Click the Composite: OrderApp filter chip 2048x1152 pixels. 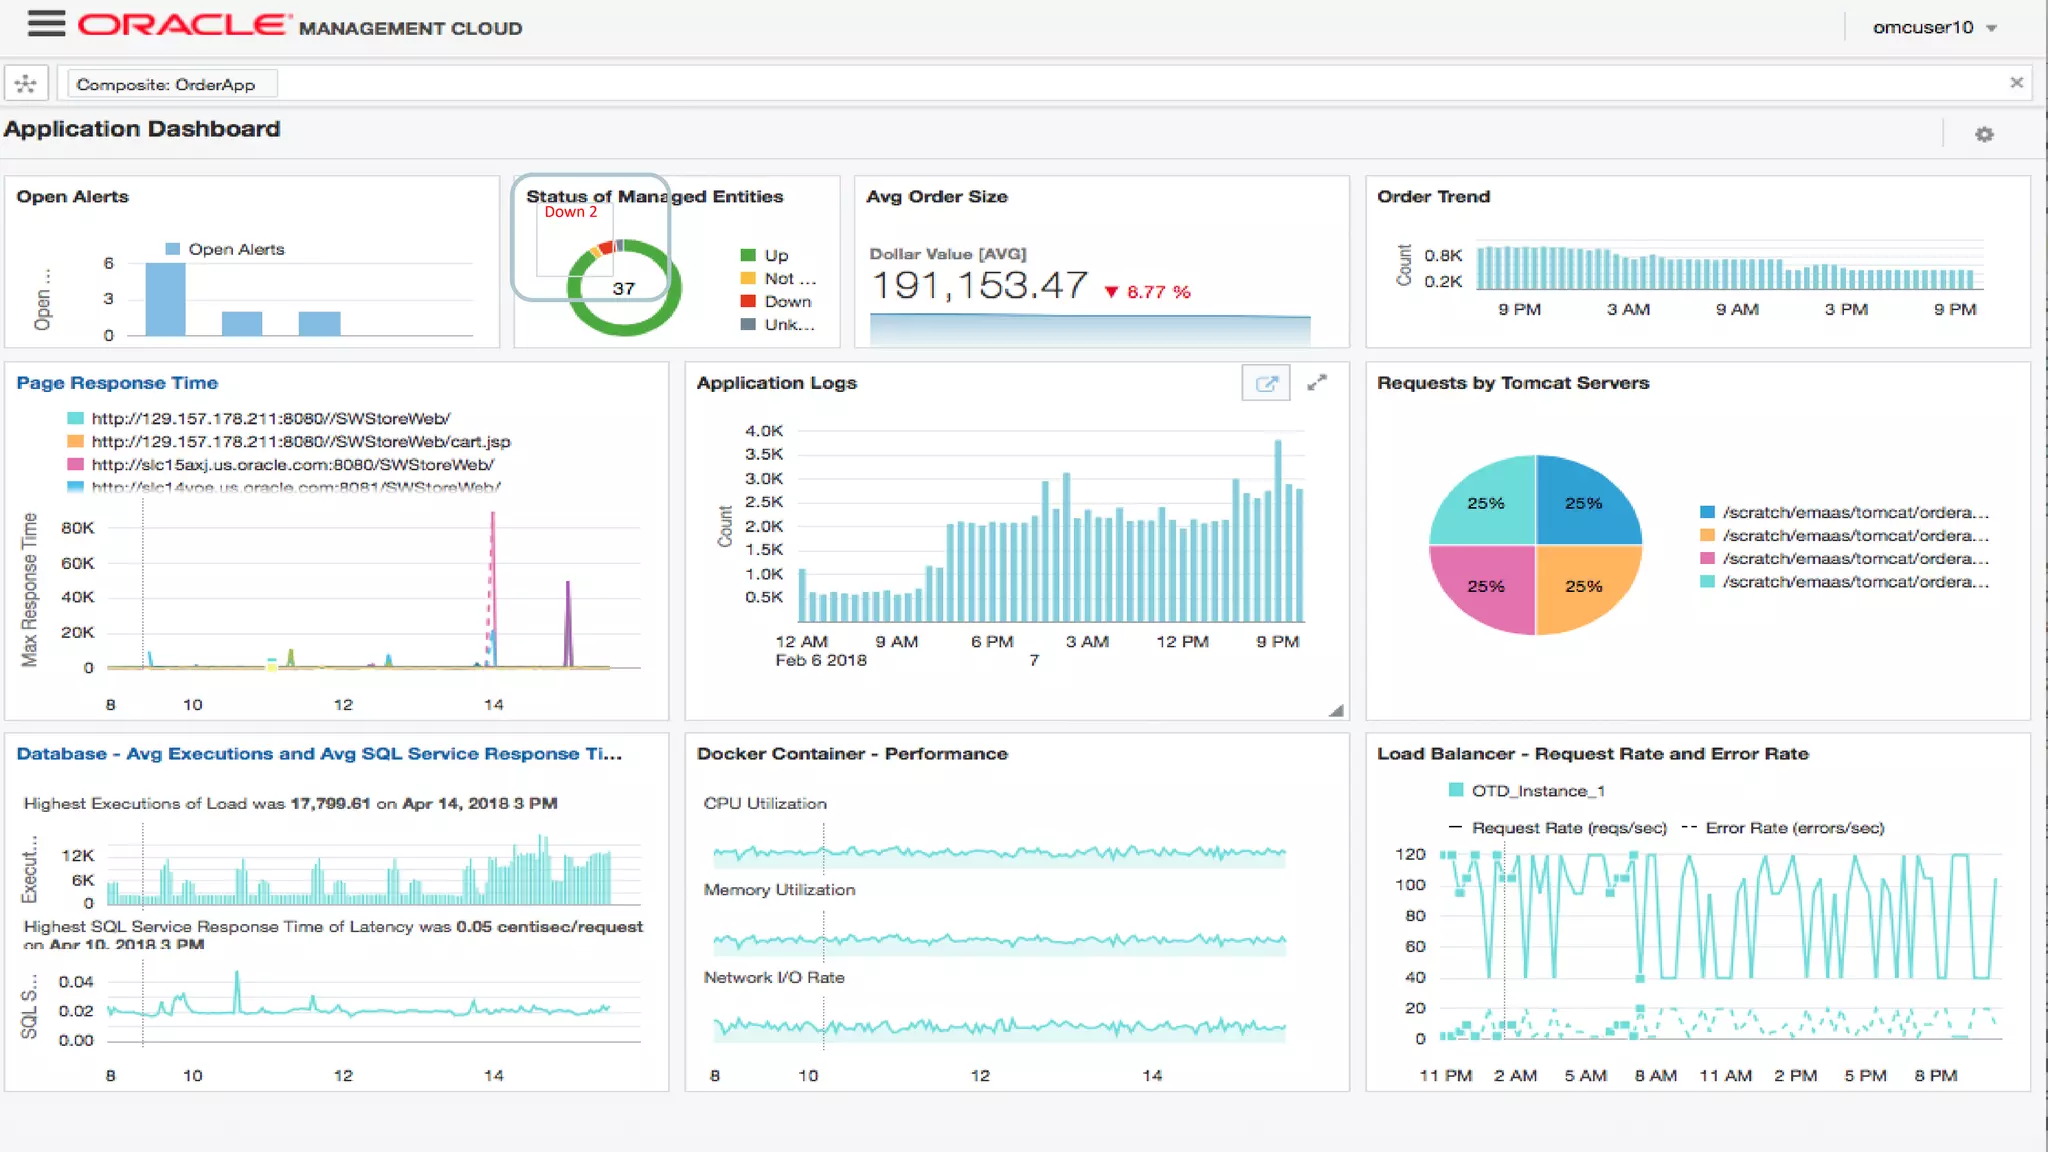click(x=166, y=84)
